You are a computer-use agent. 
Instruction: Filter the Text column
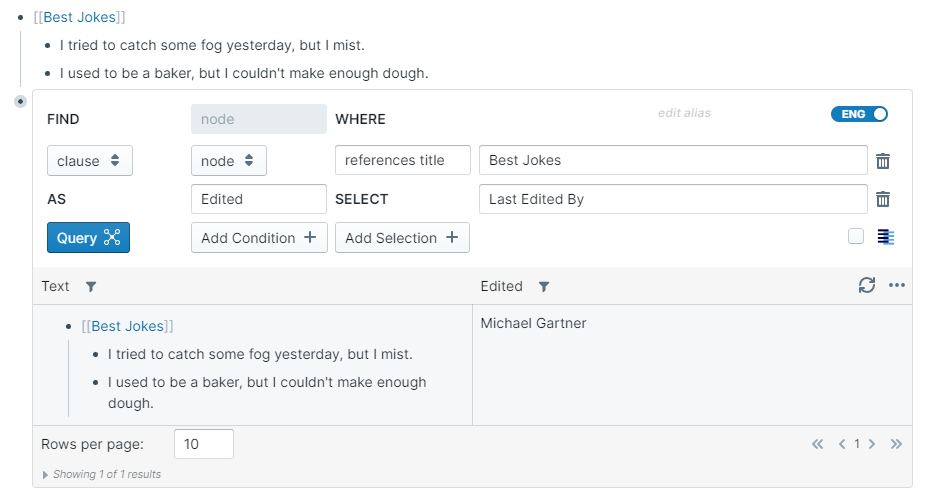point(91,287)
